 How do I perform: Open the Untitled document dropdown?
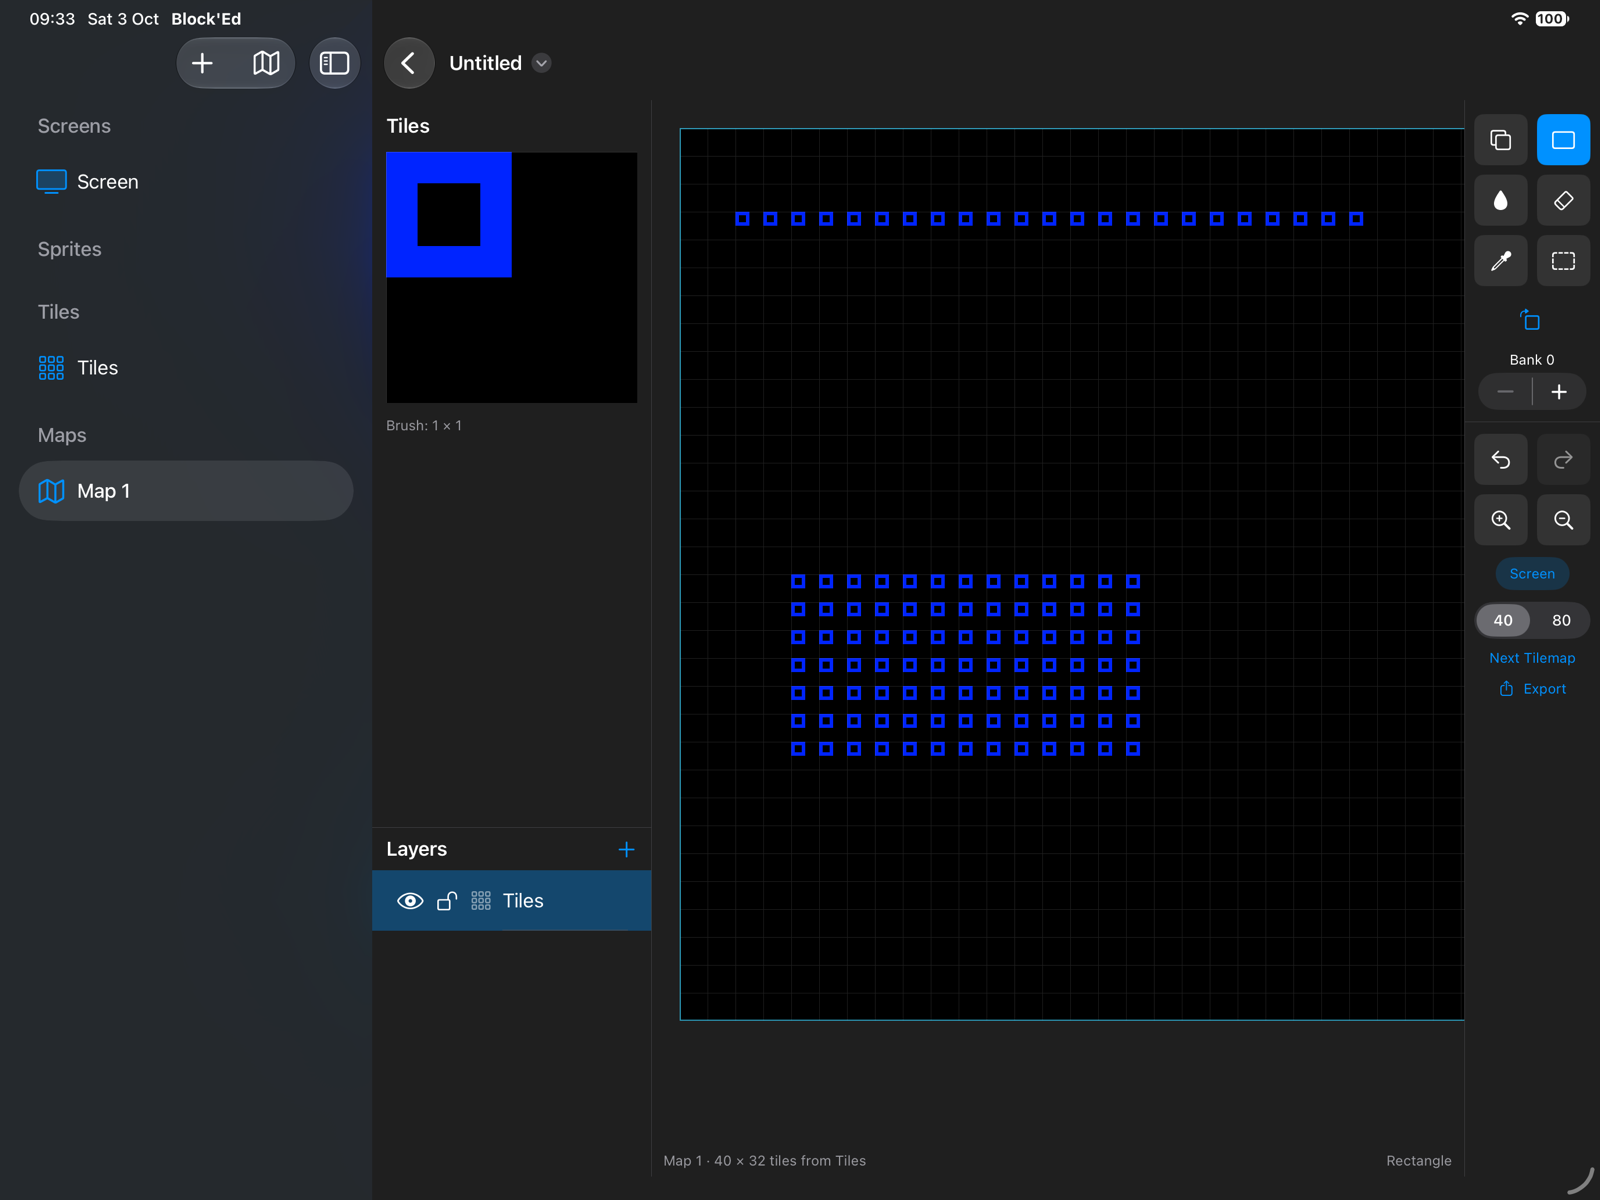coord(541,63)
